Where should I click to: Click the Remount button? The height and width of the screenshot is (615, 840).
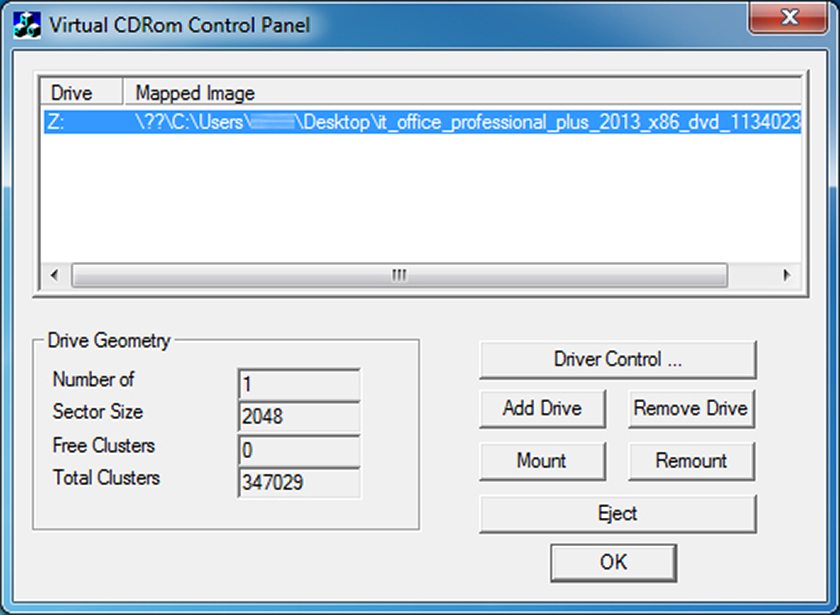(x=691, y=461)
